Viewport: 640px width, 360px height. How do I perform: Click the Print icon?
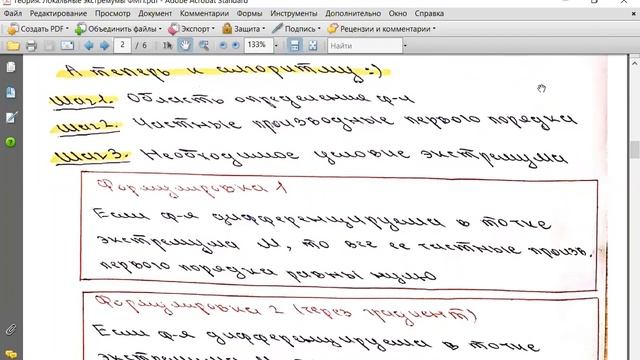31,45
